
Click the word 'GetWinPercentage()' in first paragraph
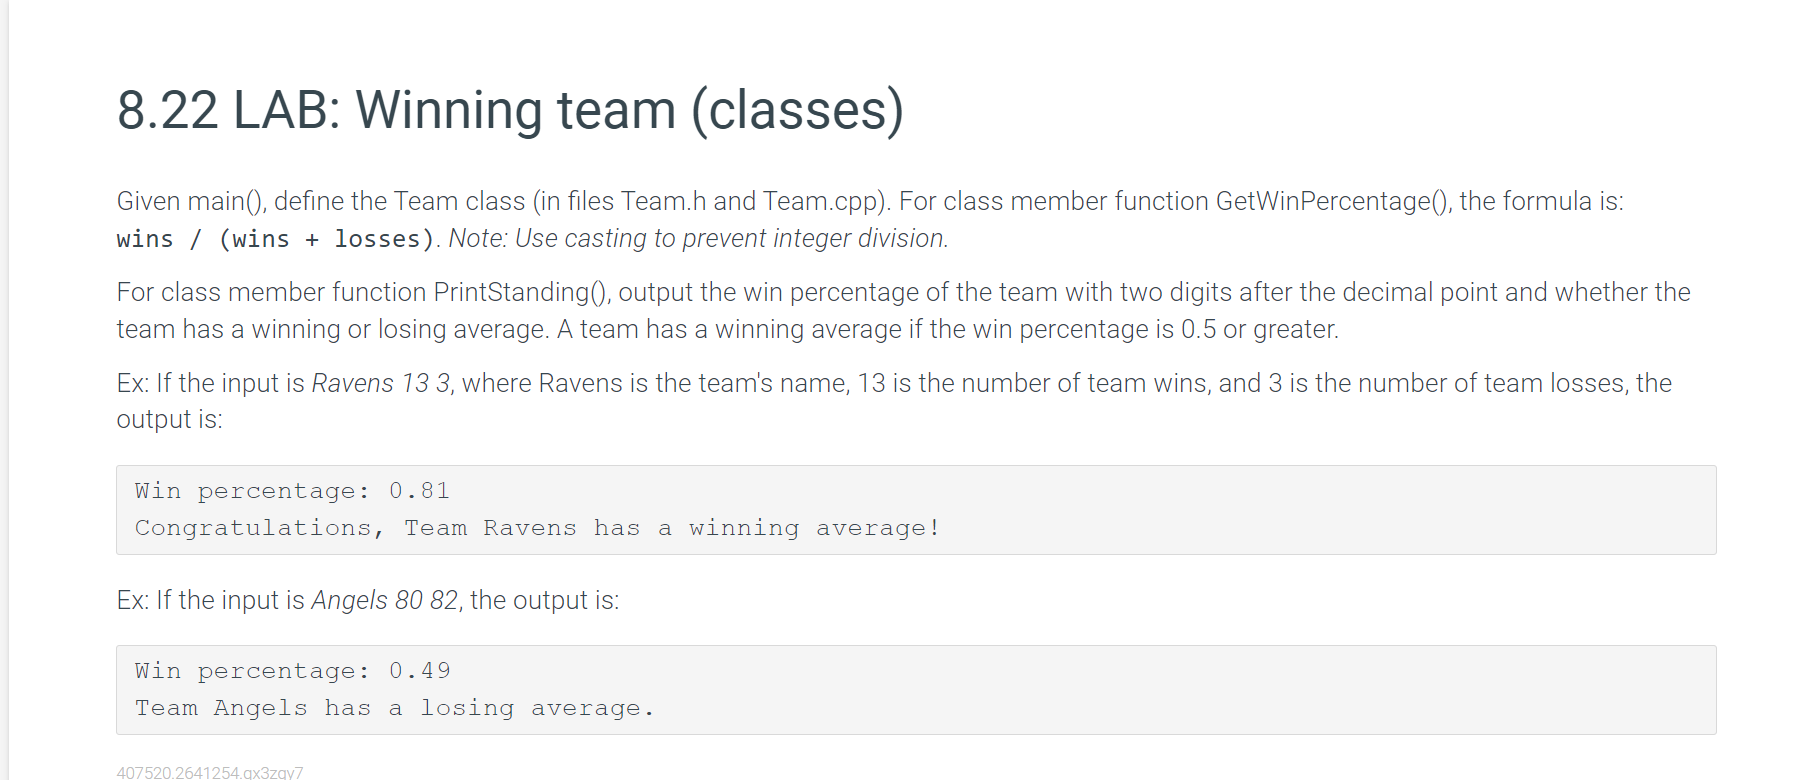tap(1333, 201)
